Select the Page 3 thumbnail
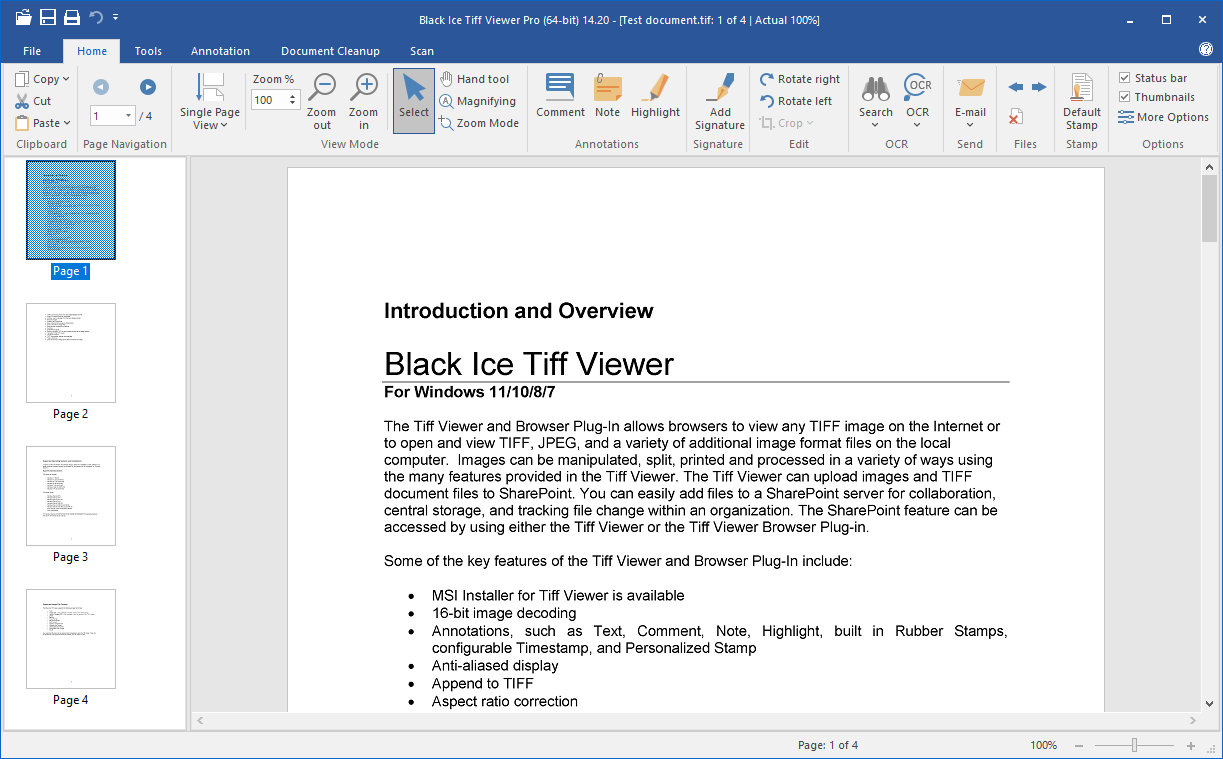The height and width of the screenshot is (759, 1223). [x=71, y=496]
